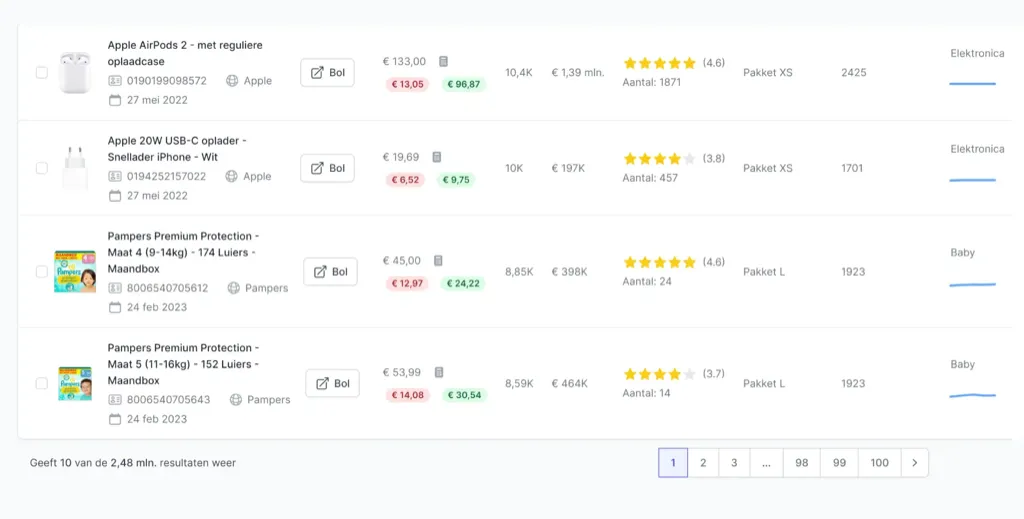Go to next page with arrow button

point(914,463)
